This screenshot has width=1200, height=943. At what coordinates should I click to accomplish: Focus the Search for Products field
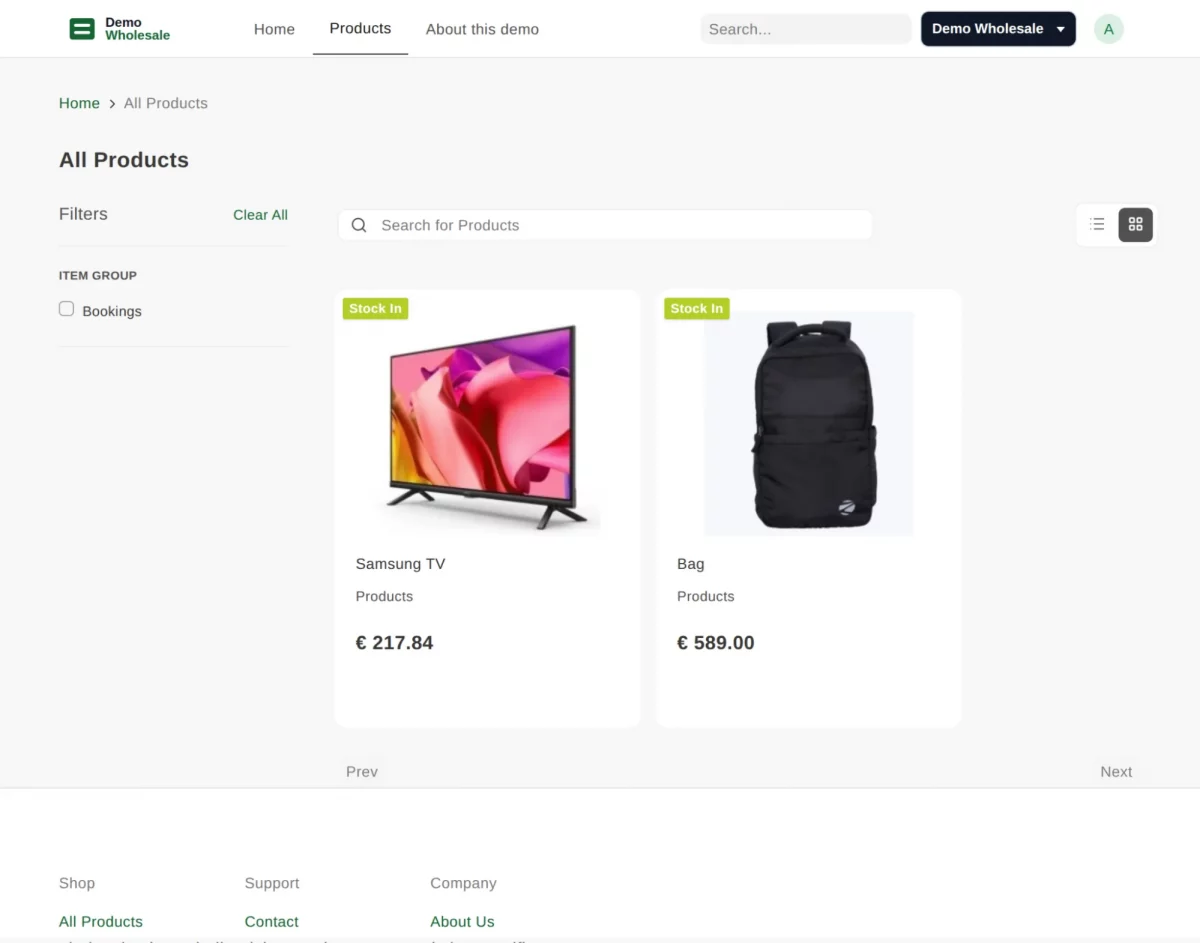605,225
